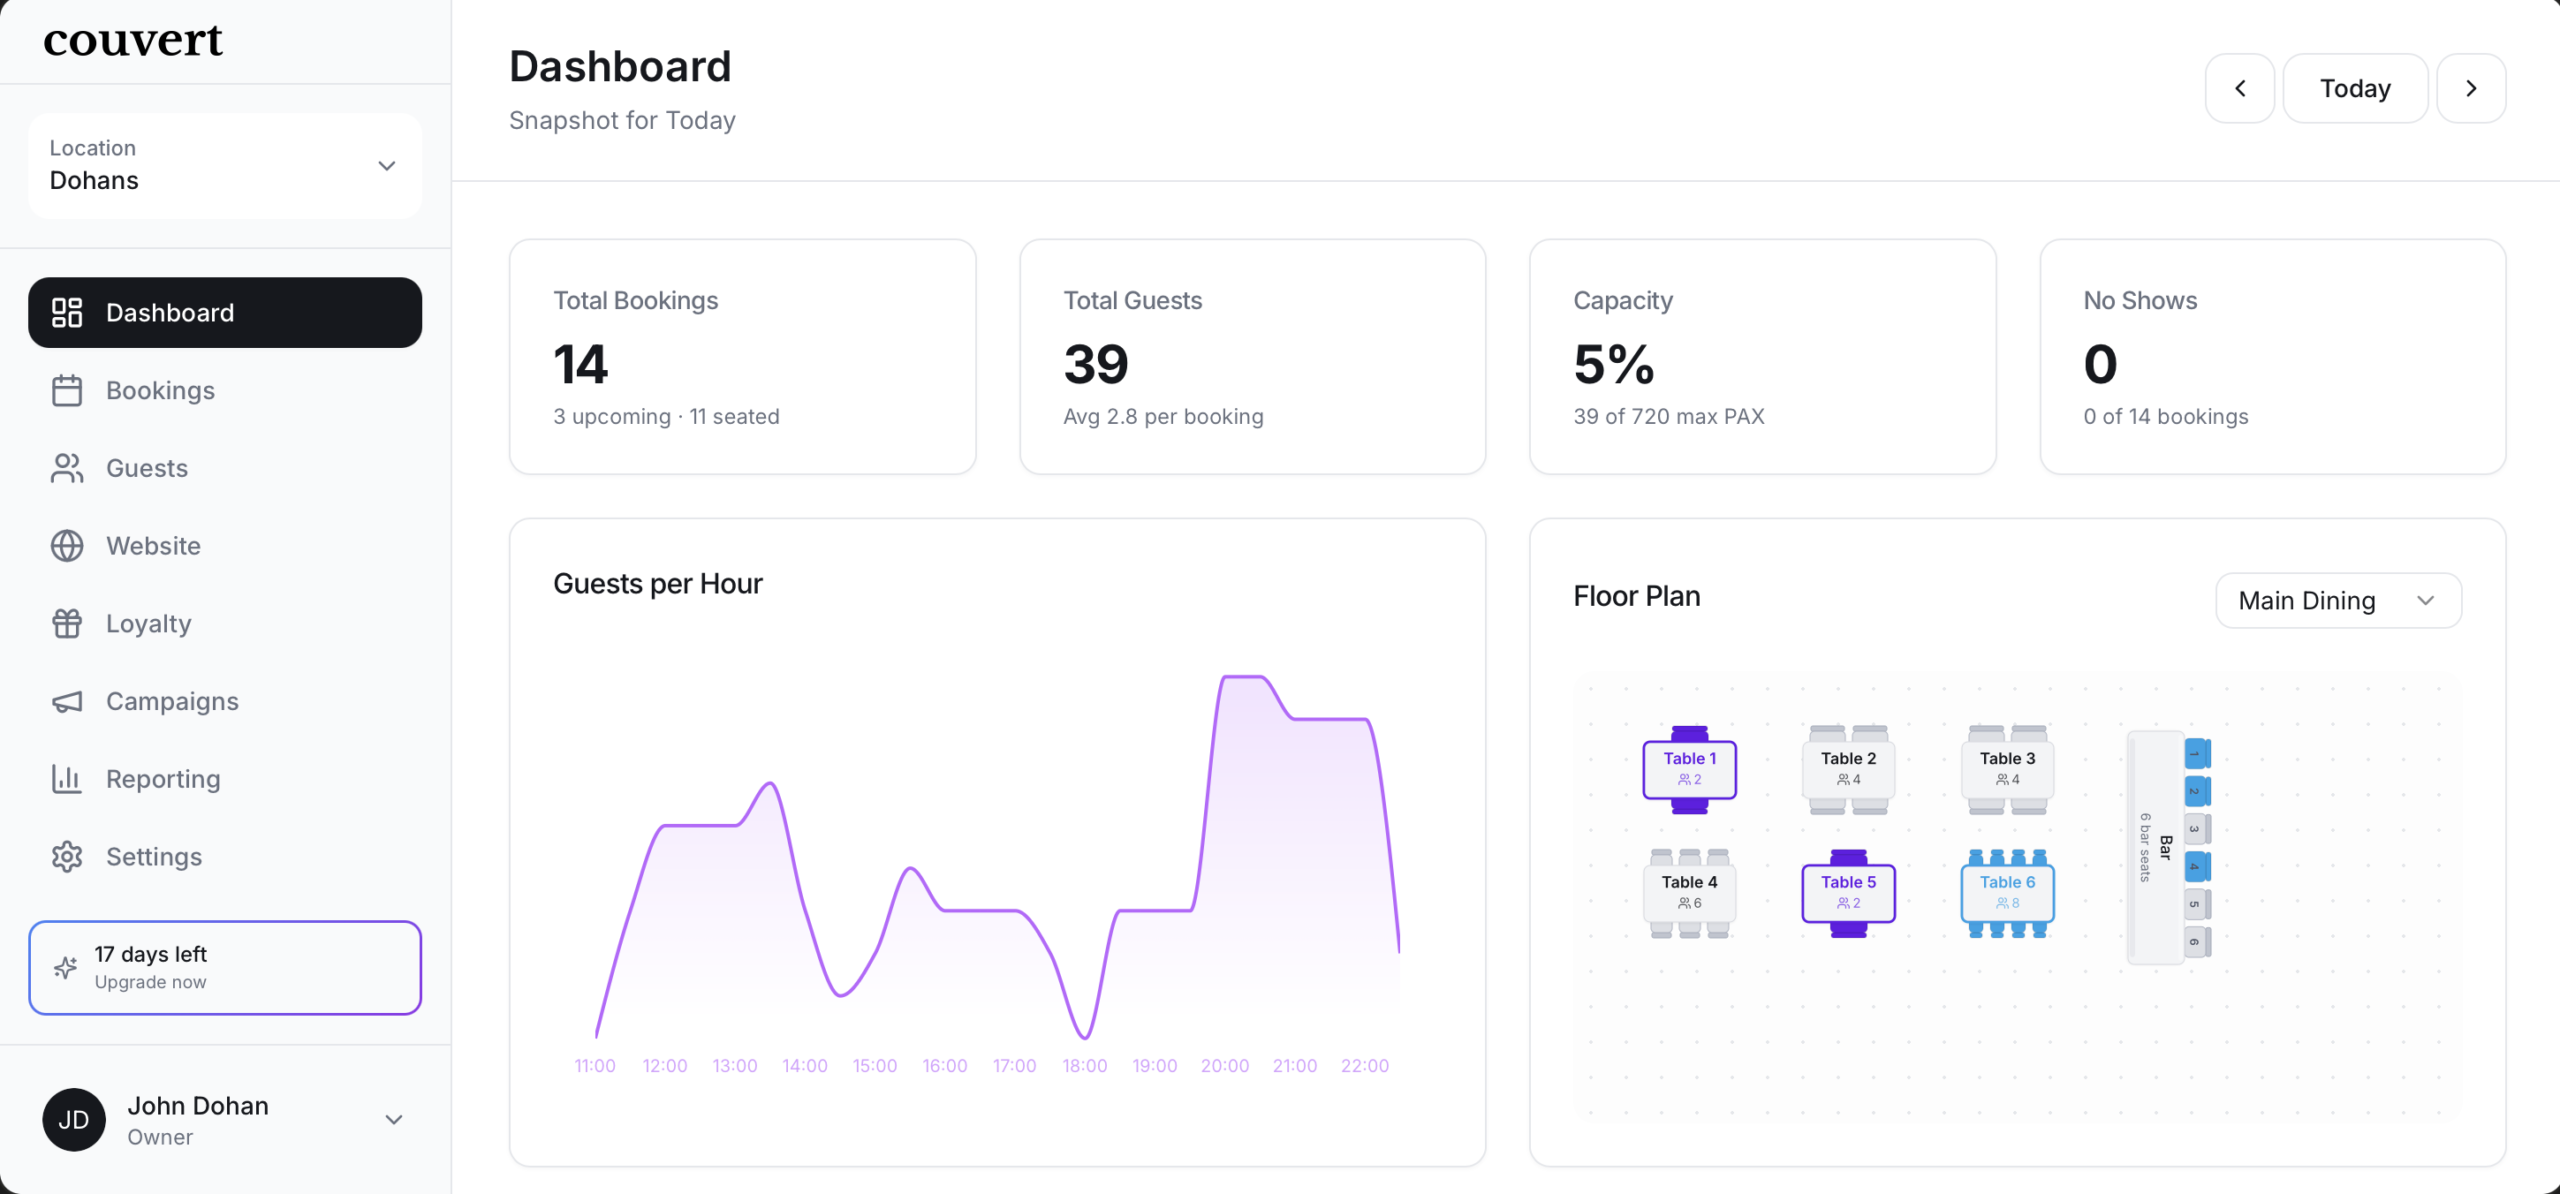This screenshot has width=2560, height=1194.
Task: Select the Loyalty gift icon
Action: [x=66, y=623]
